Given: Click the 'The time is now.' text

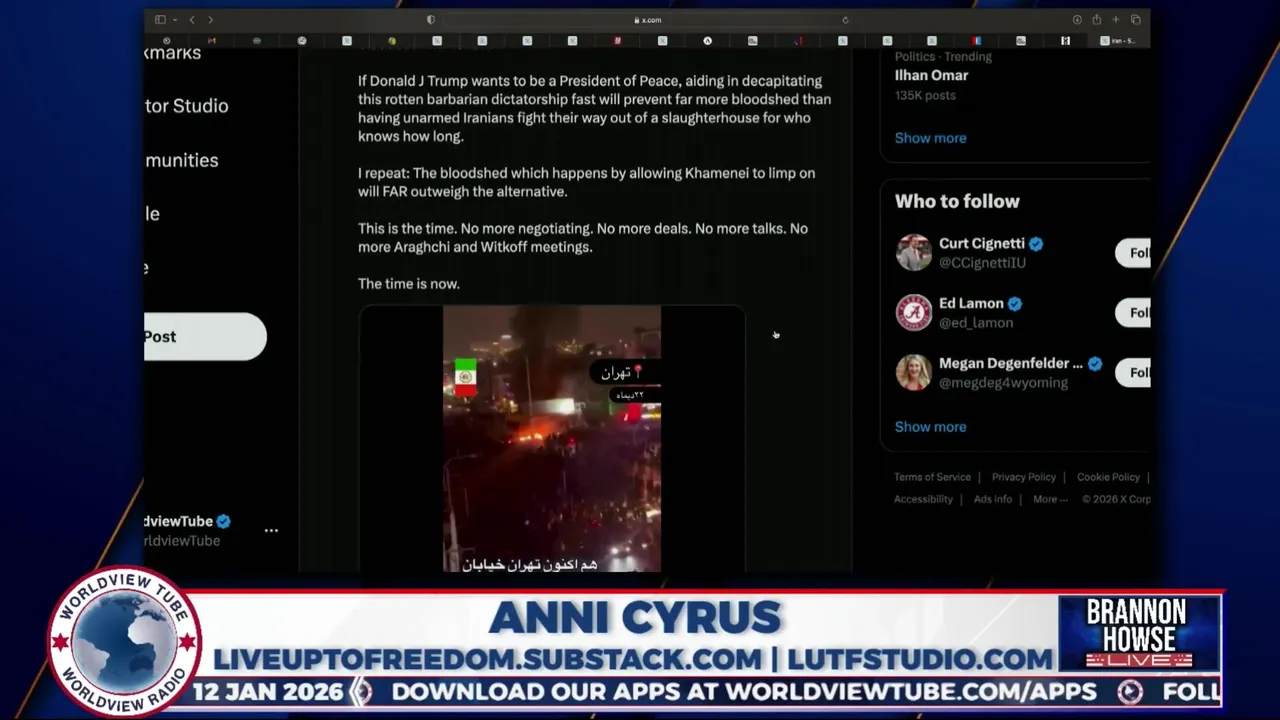Looking at the screenshot, I should point(409,284).
